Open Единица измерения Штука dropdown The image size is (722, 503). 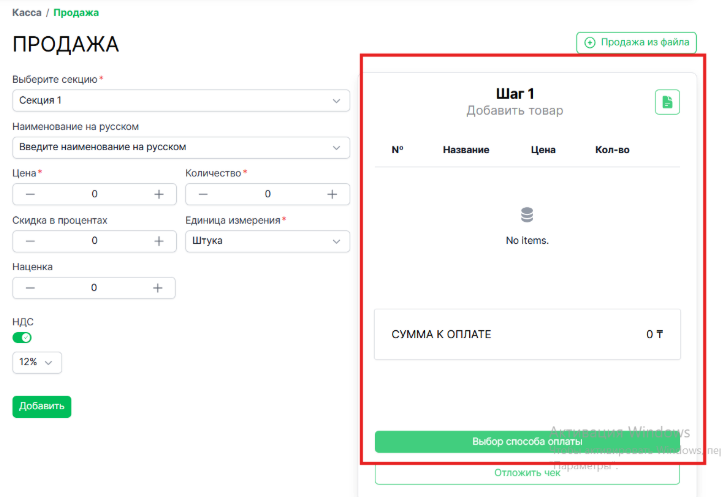coord(267,241)
